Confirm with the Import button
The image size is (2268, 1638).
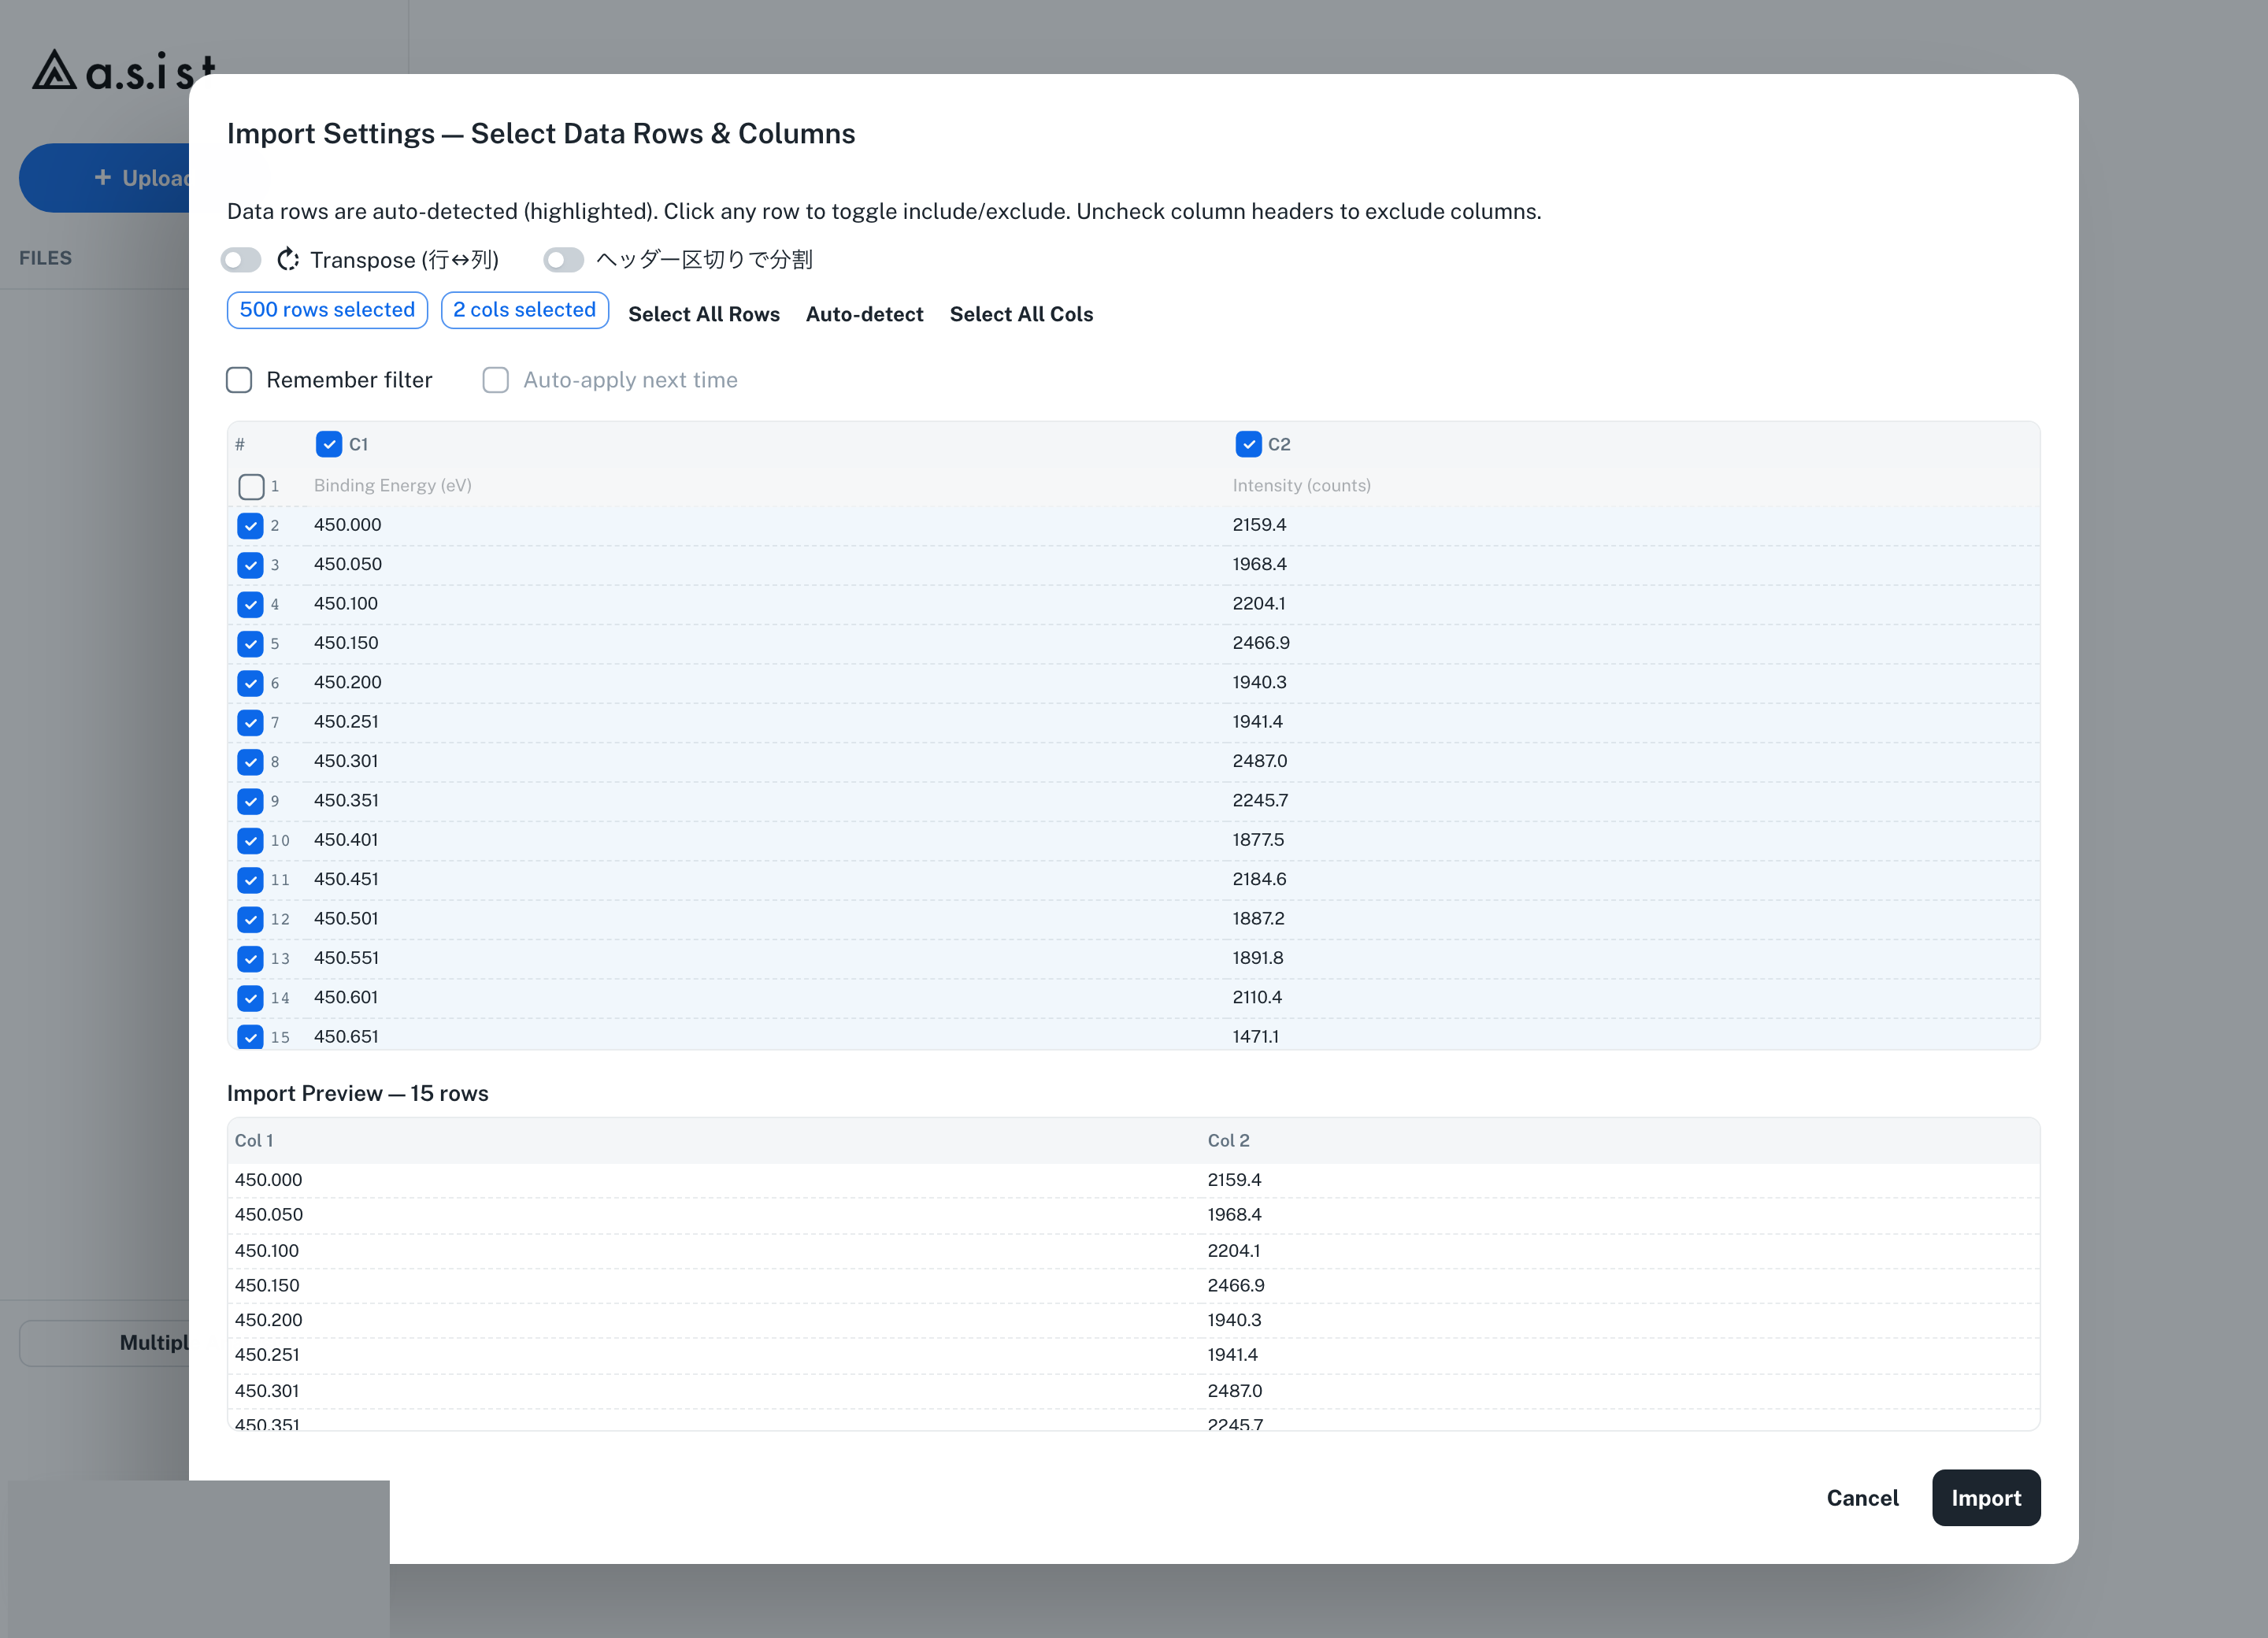[x=1986, y=1498]
